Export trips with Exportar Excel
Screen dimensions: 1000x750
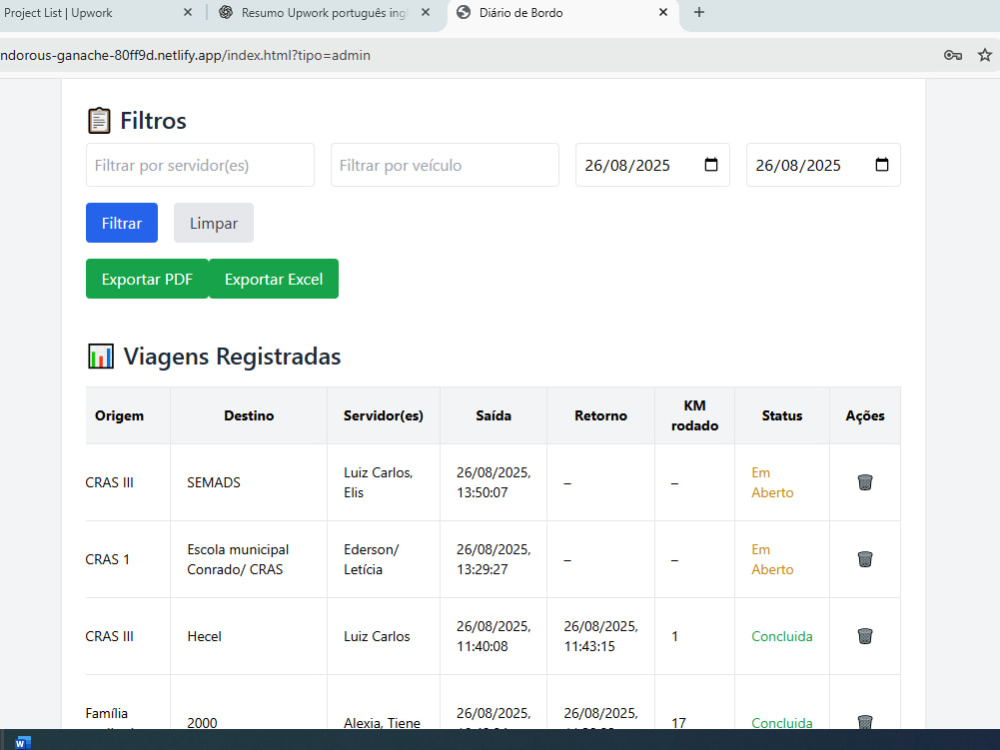coord(274,279)
